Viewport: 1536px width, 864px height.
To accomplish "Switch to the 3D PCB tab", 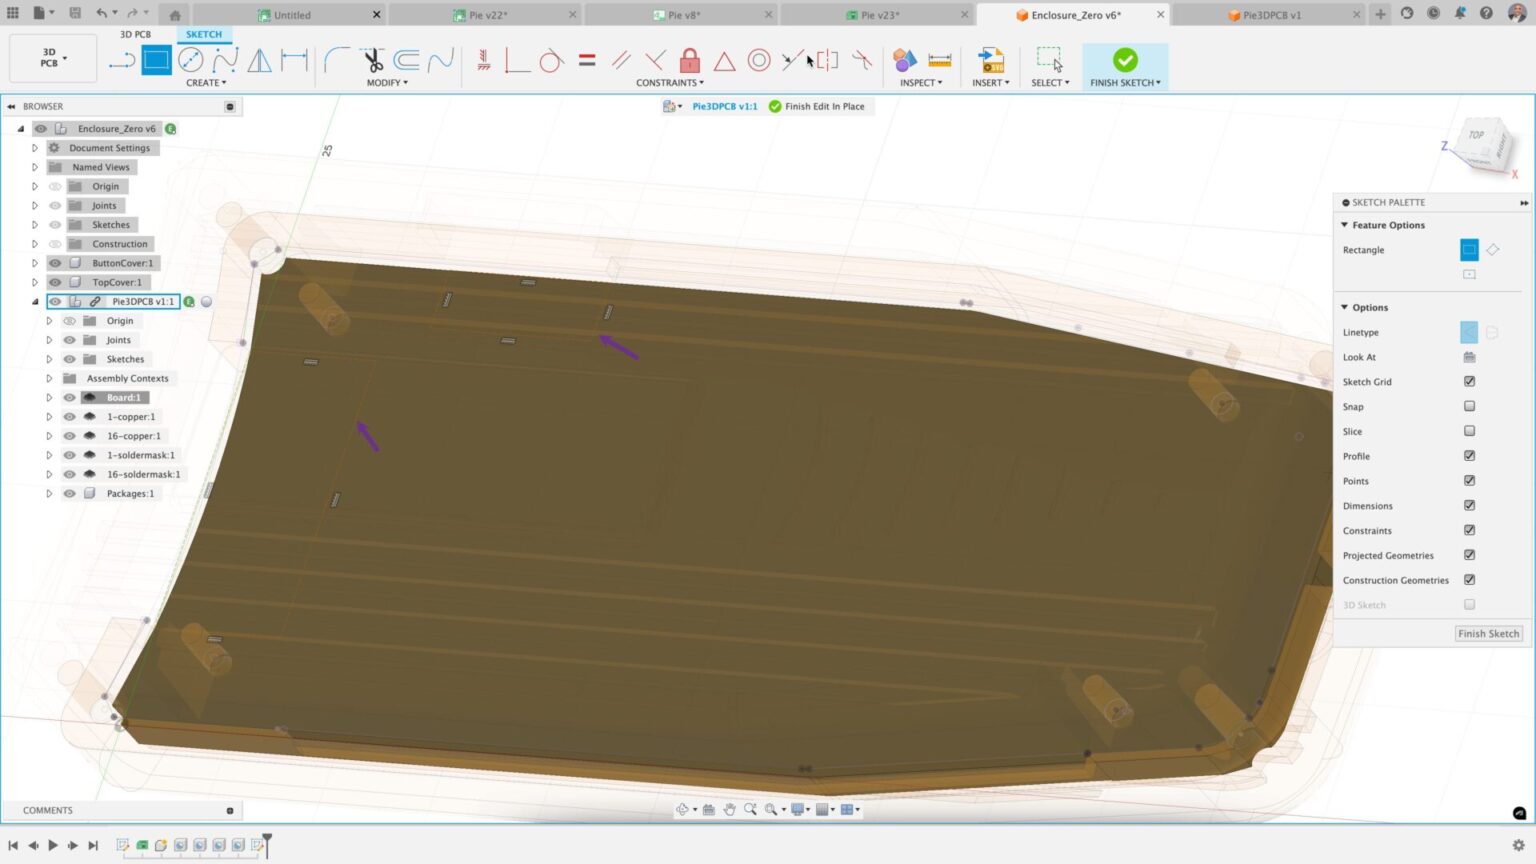I will [135, 33].
